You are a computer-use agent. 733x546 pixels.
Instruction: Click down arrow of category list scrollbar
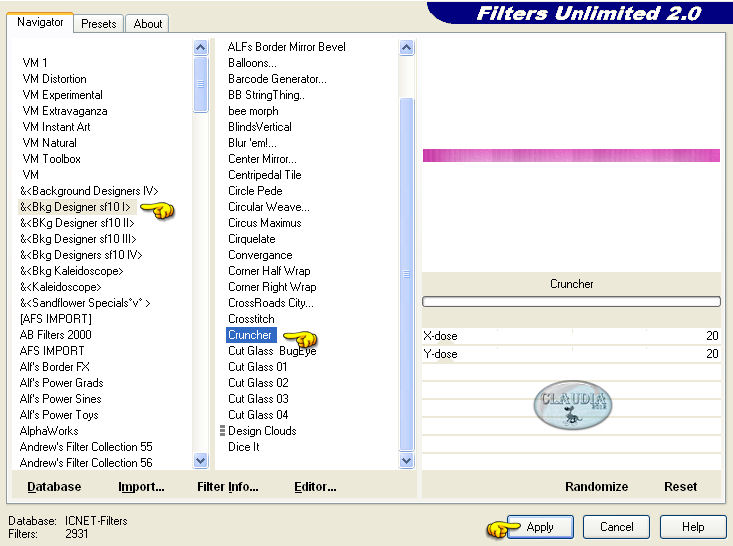click(201, 461)
